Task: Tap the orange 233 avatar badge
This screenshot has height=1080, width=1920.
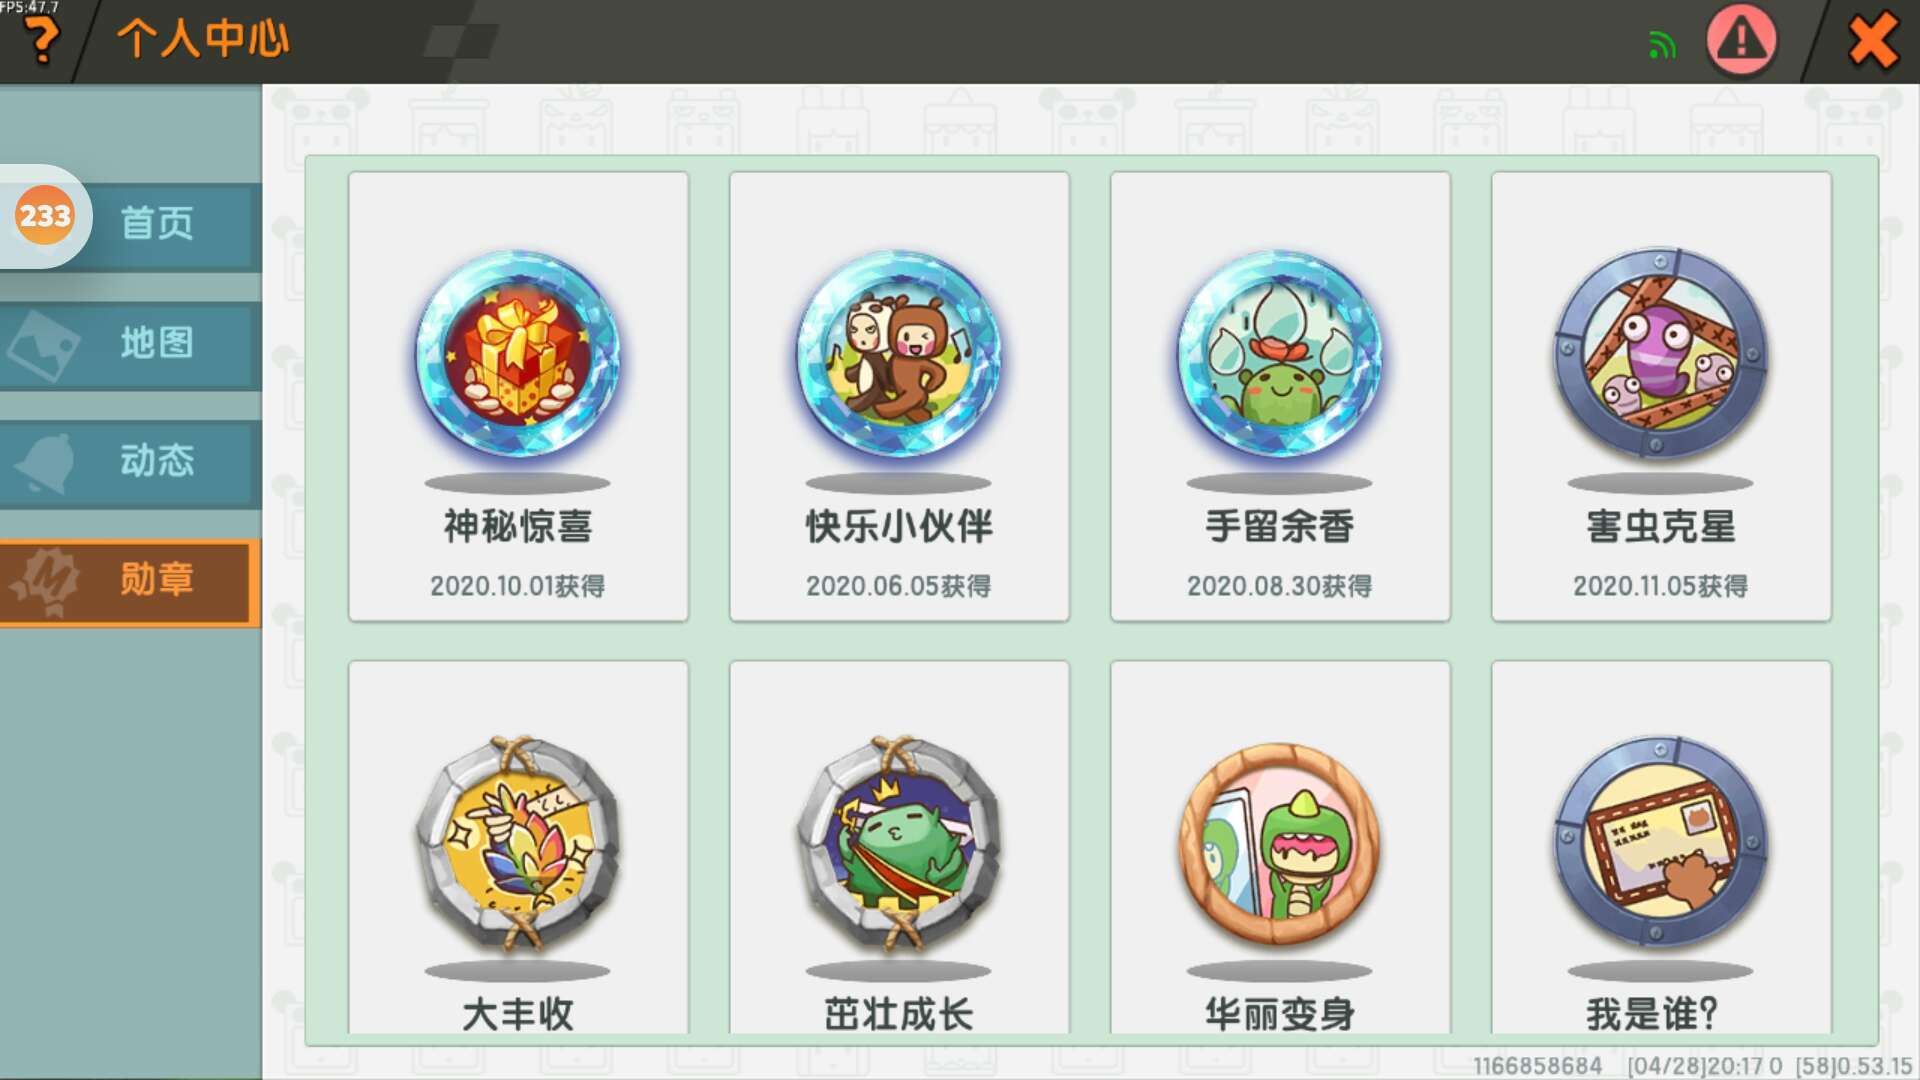Action: point(45,216)
